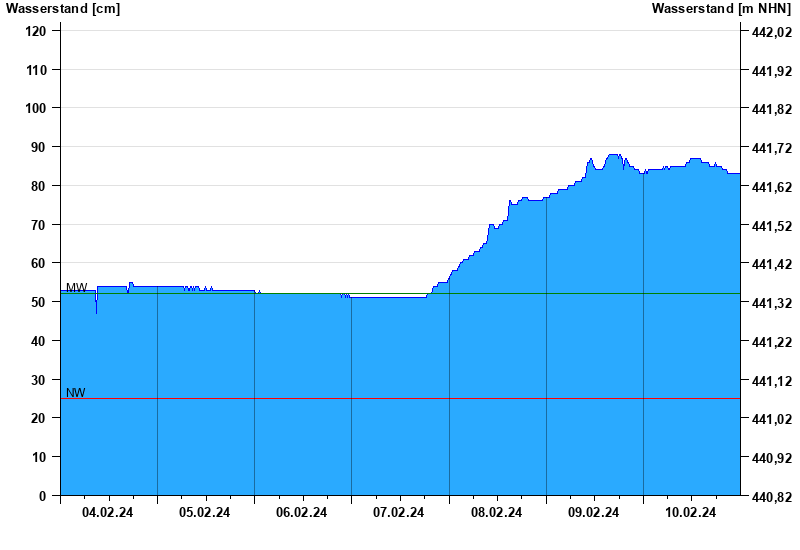Click the 30 value on left axis
This screenshot has width=800, height=550.
point(39,380)
